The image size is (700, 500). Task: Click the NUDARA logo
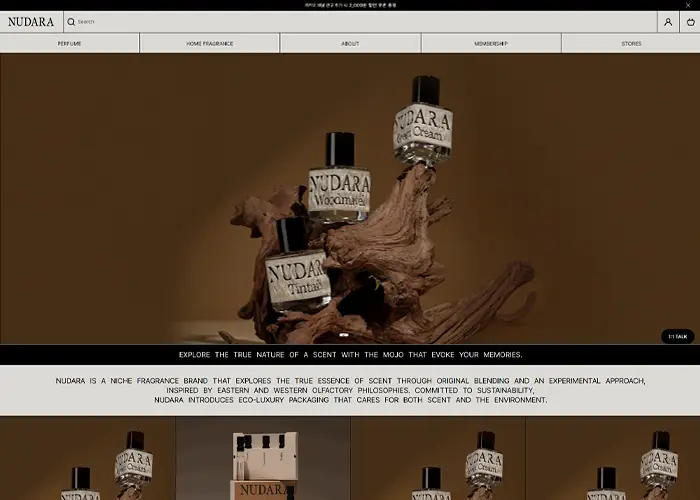click(31, 22)
